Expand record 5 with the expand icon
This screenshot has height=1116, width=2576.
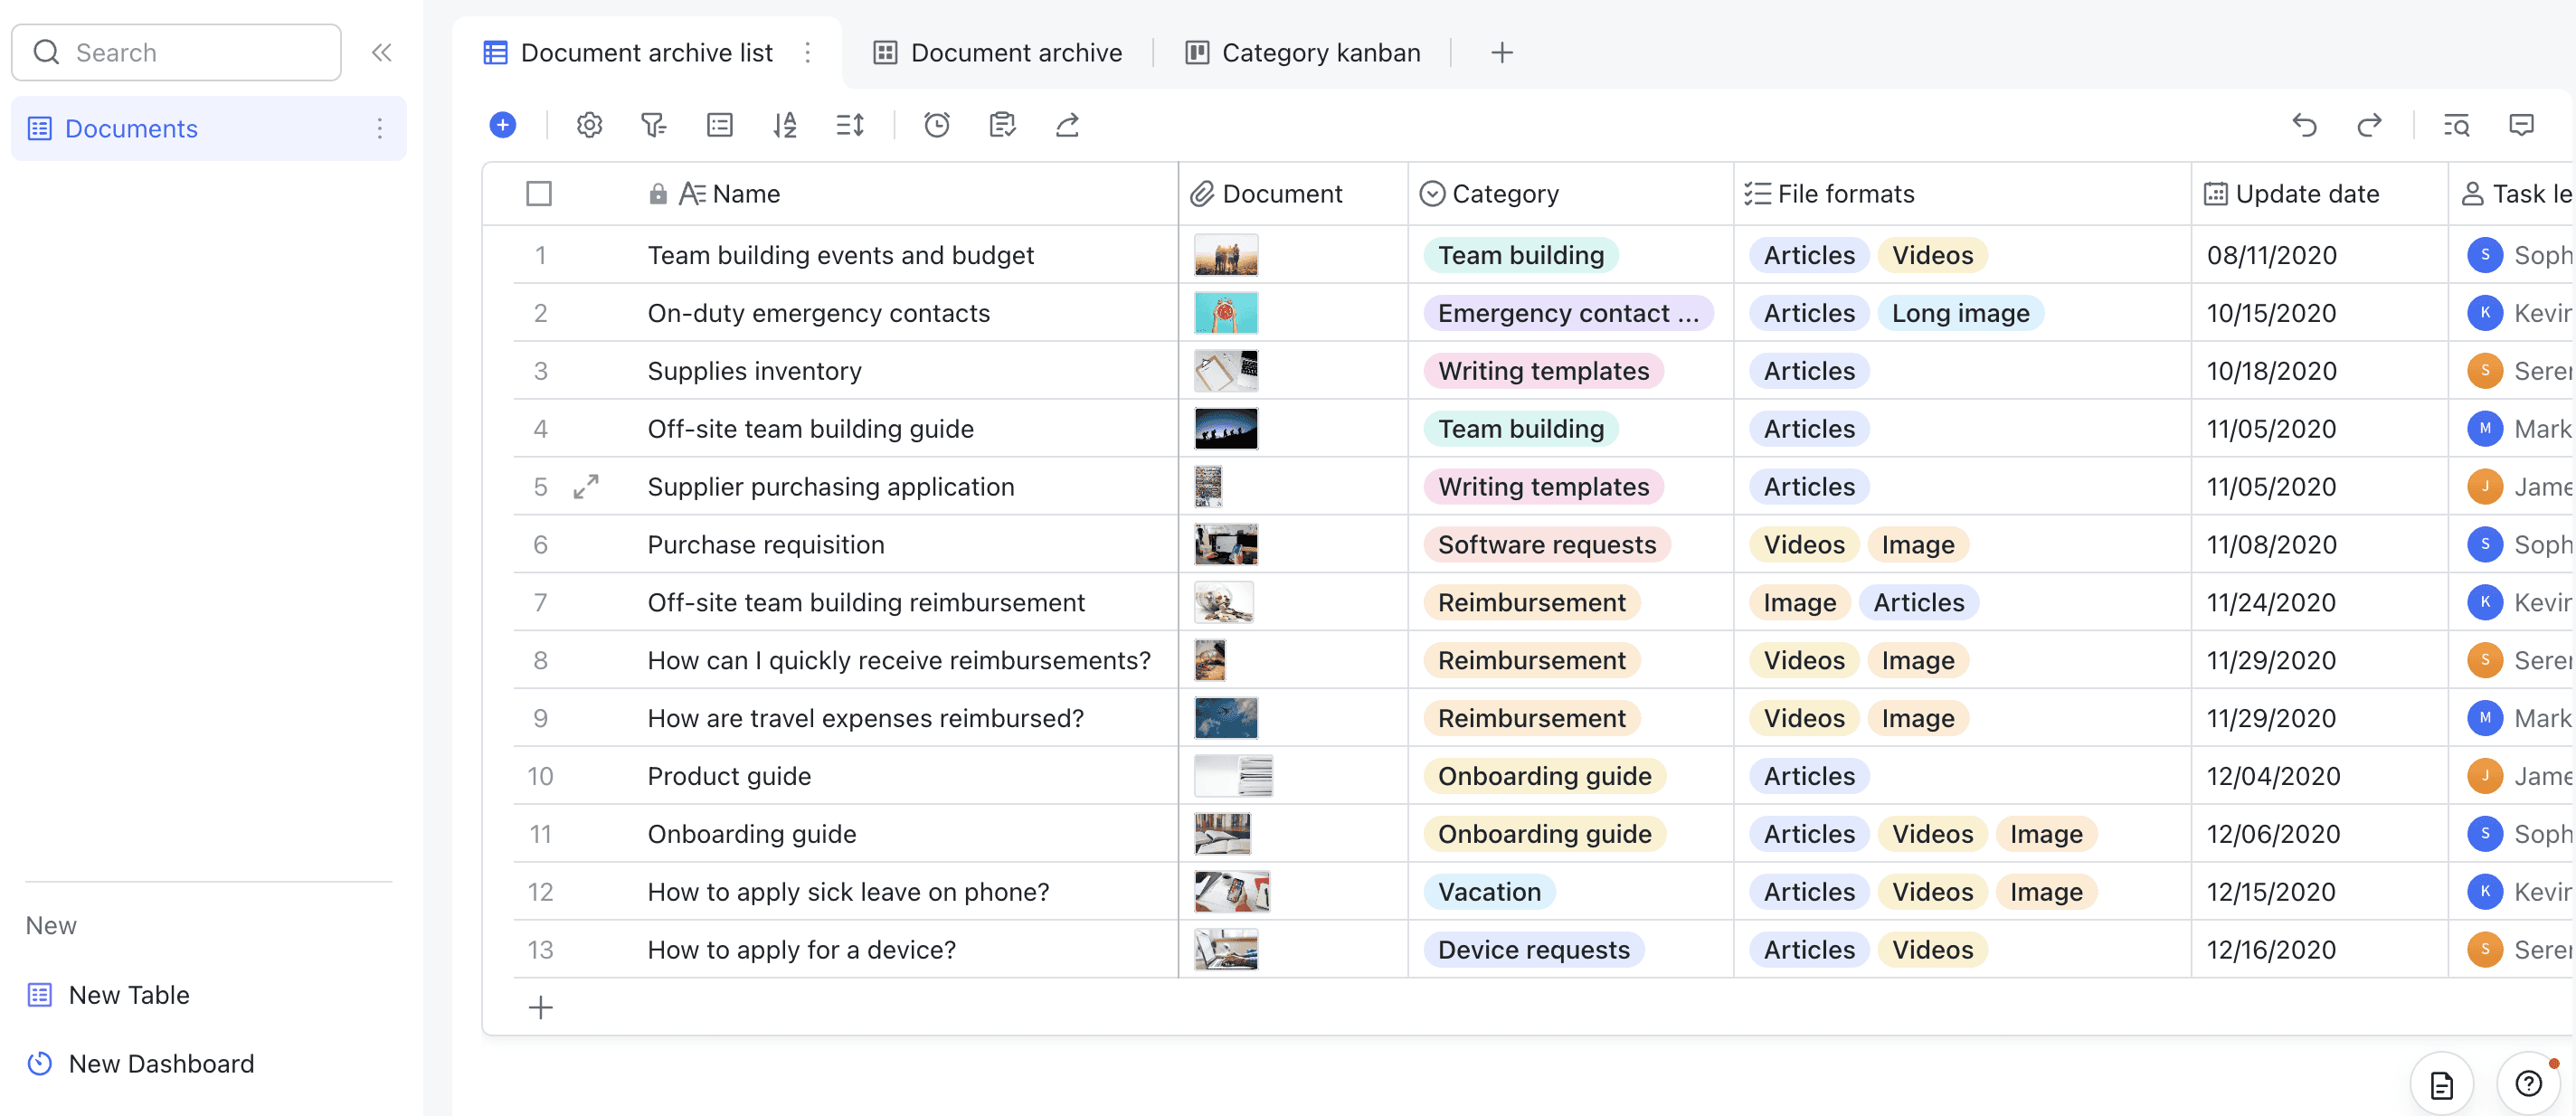pos(586,487)
